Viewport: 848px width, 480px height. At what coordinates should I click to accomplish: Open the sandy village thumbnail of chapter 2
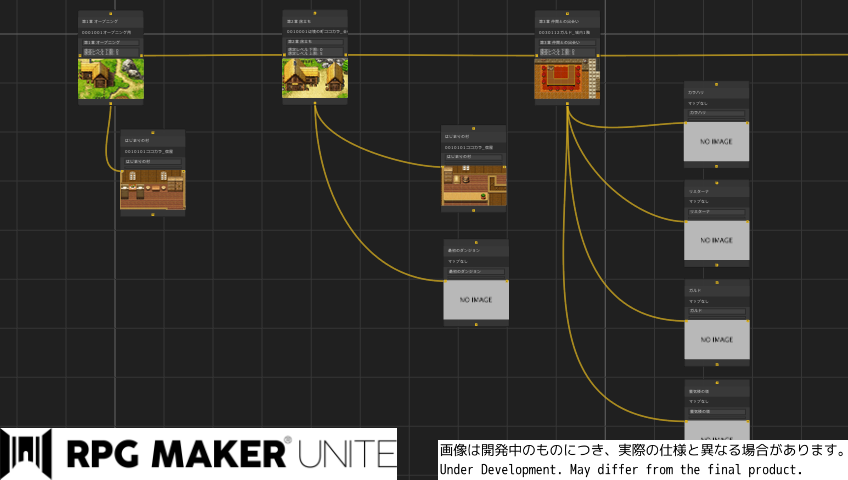[x=315, y=78]
